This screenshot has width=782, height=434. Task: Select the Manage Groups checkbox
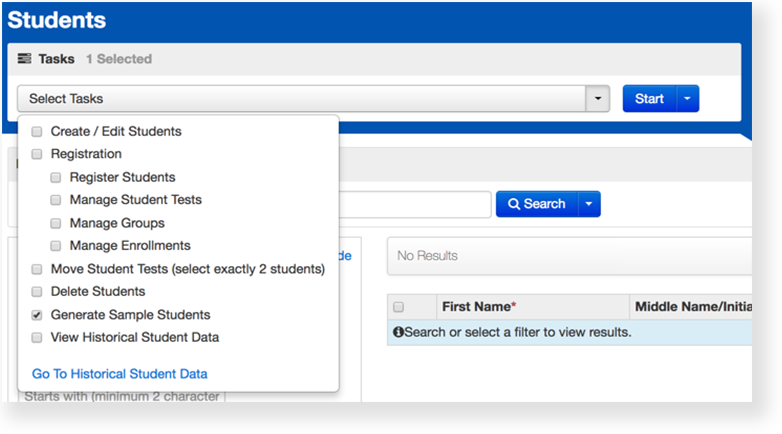pos(56,223)
